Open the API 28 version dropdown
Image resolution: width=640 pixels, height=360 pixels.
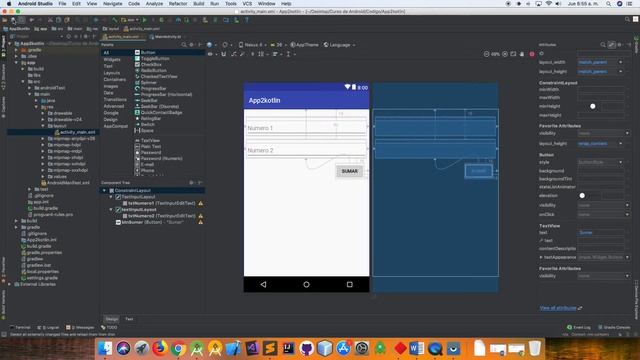tap(278, 44)
